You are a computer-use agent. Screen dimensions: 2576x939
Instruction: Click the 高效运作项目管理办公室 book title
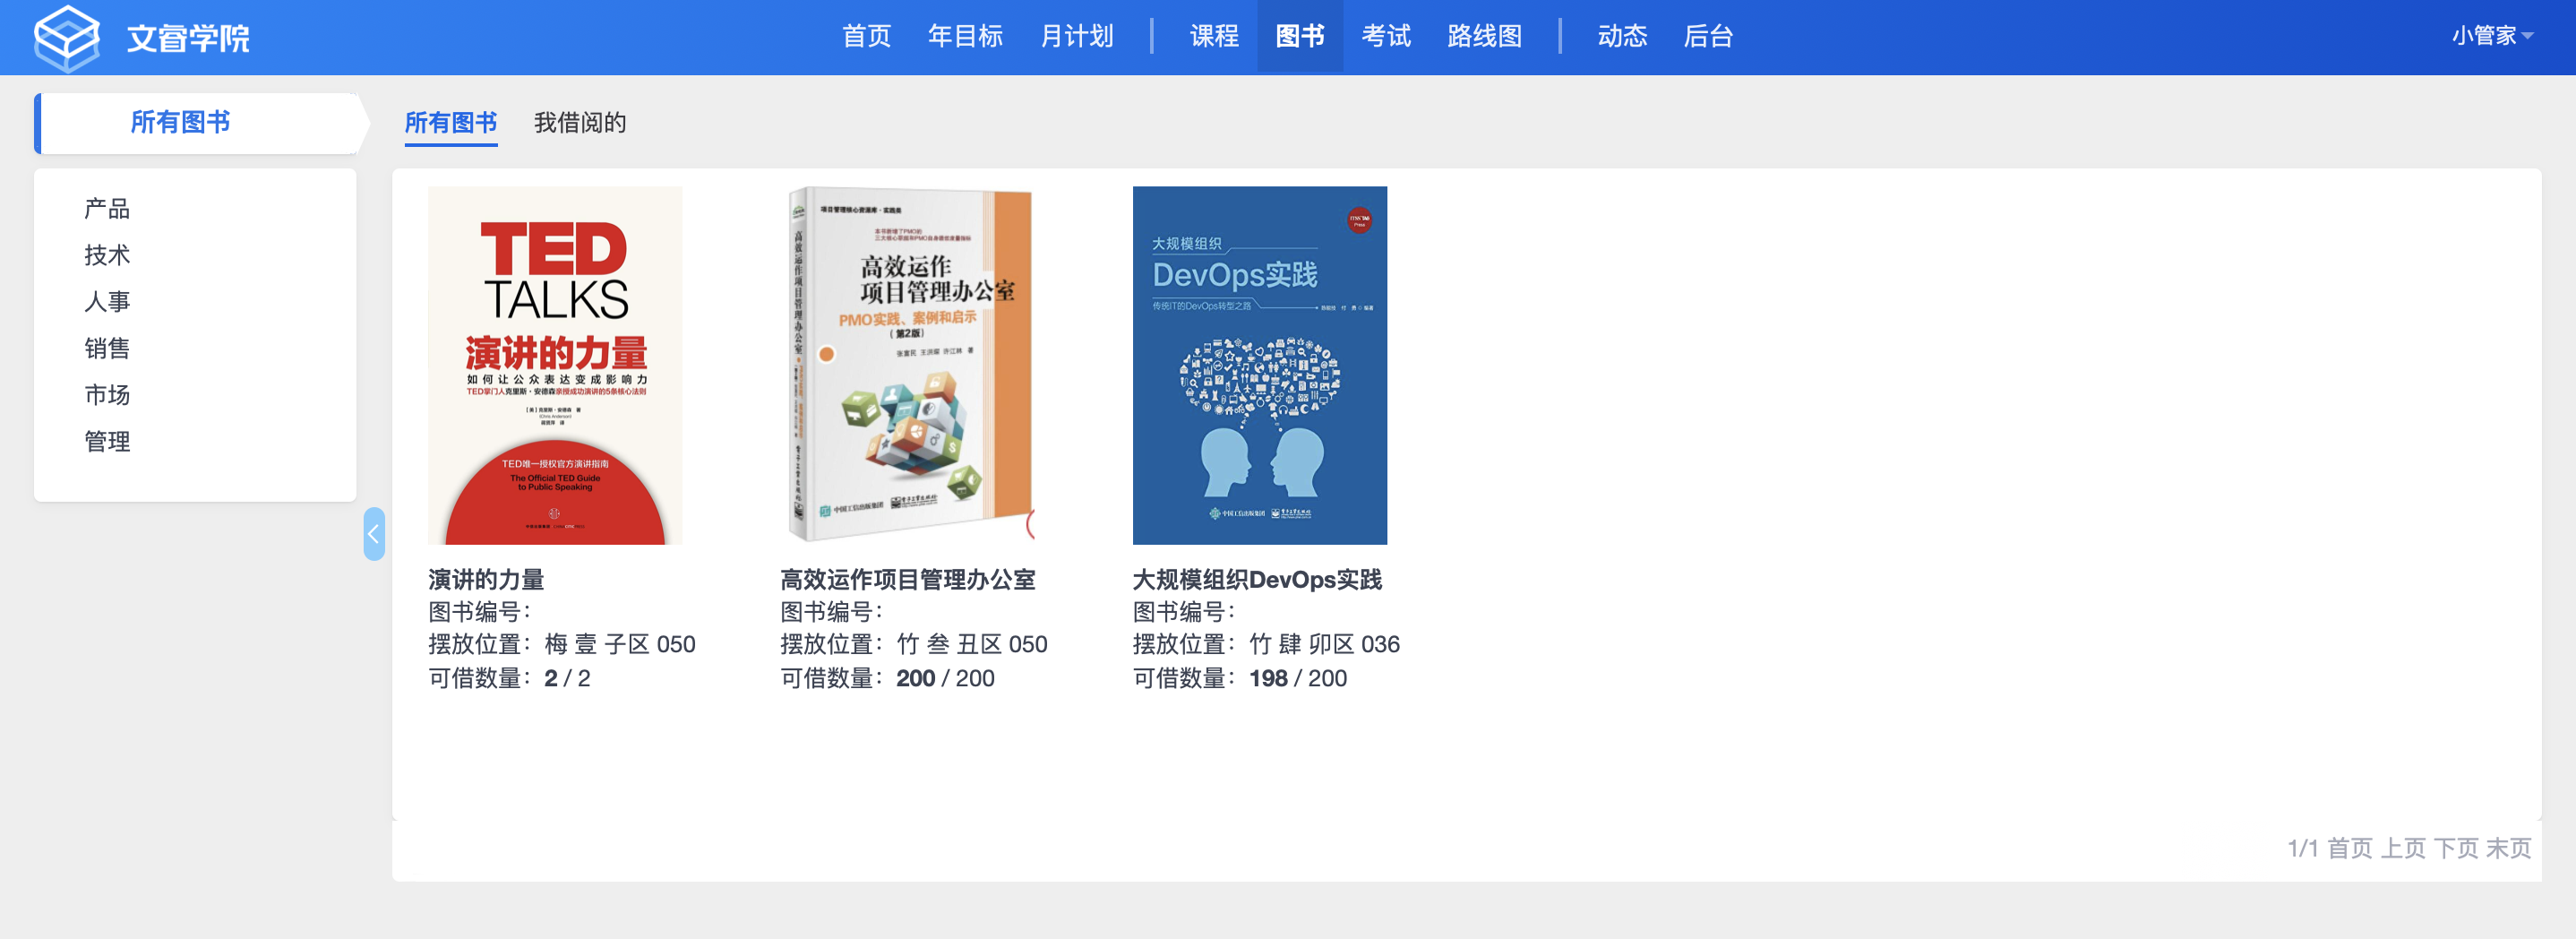tap(908, 579)
